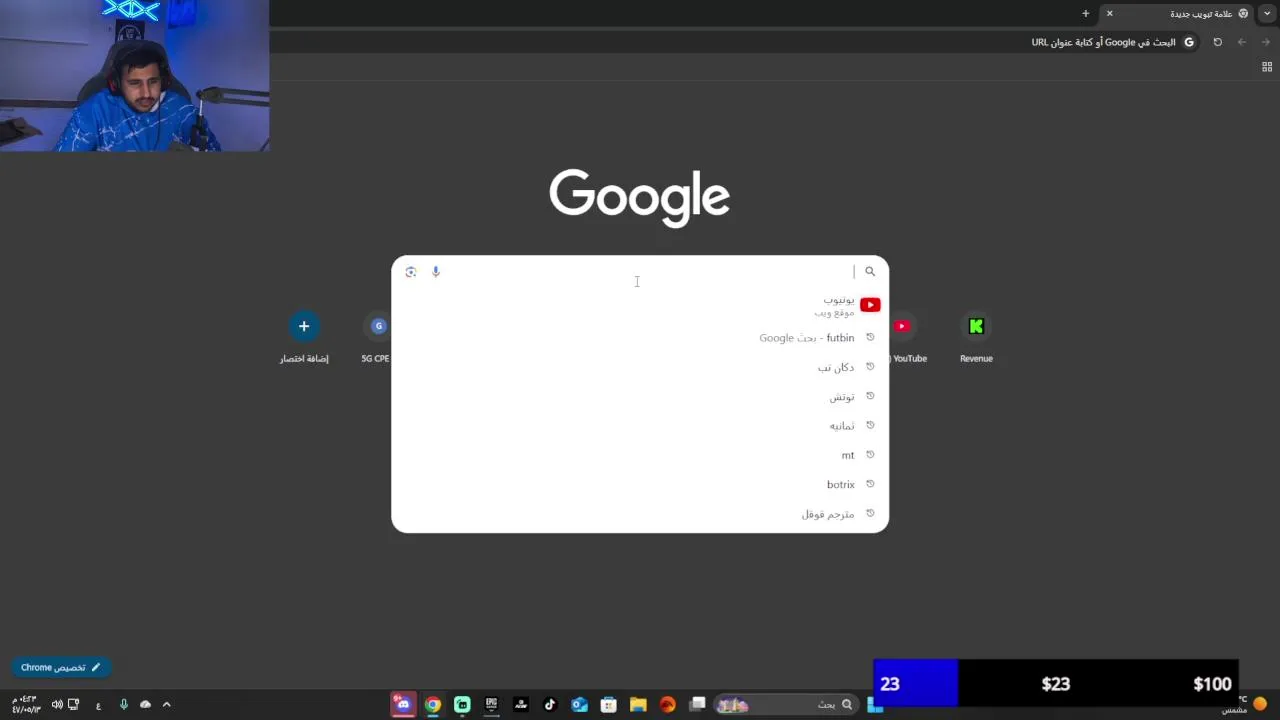Switch the input language indicator ع
Screen dimensions: 1280x720
[x=98, y=705]
